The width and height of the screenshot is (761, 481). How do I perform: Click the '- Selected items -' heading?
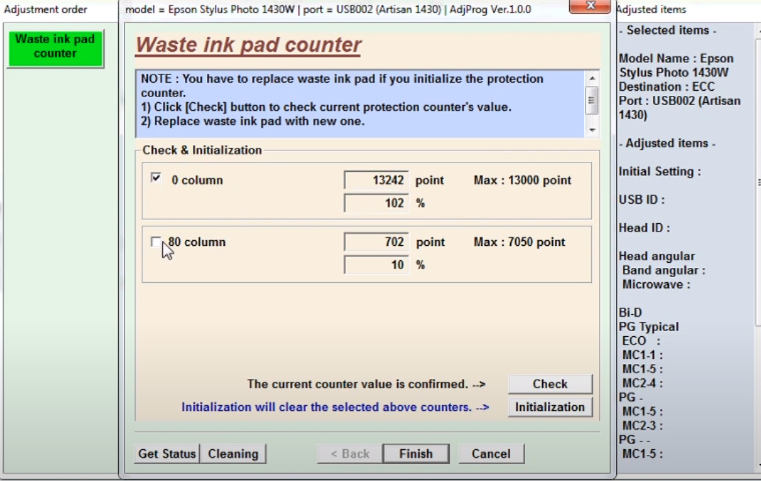[668, 31]
